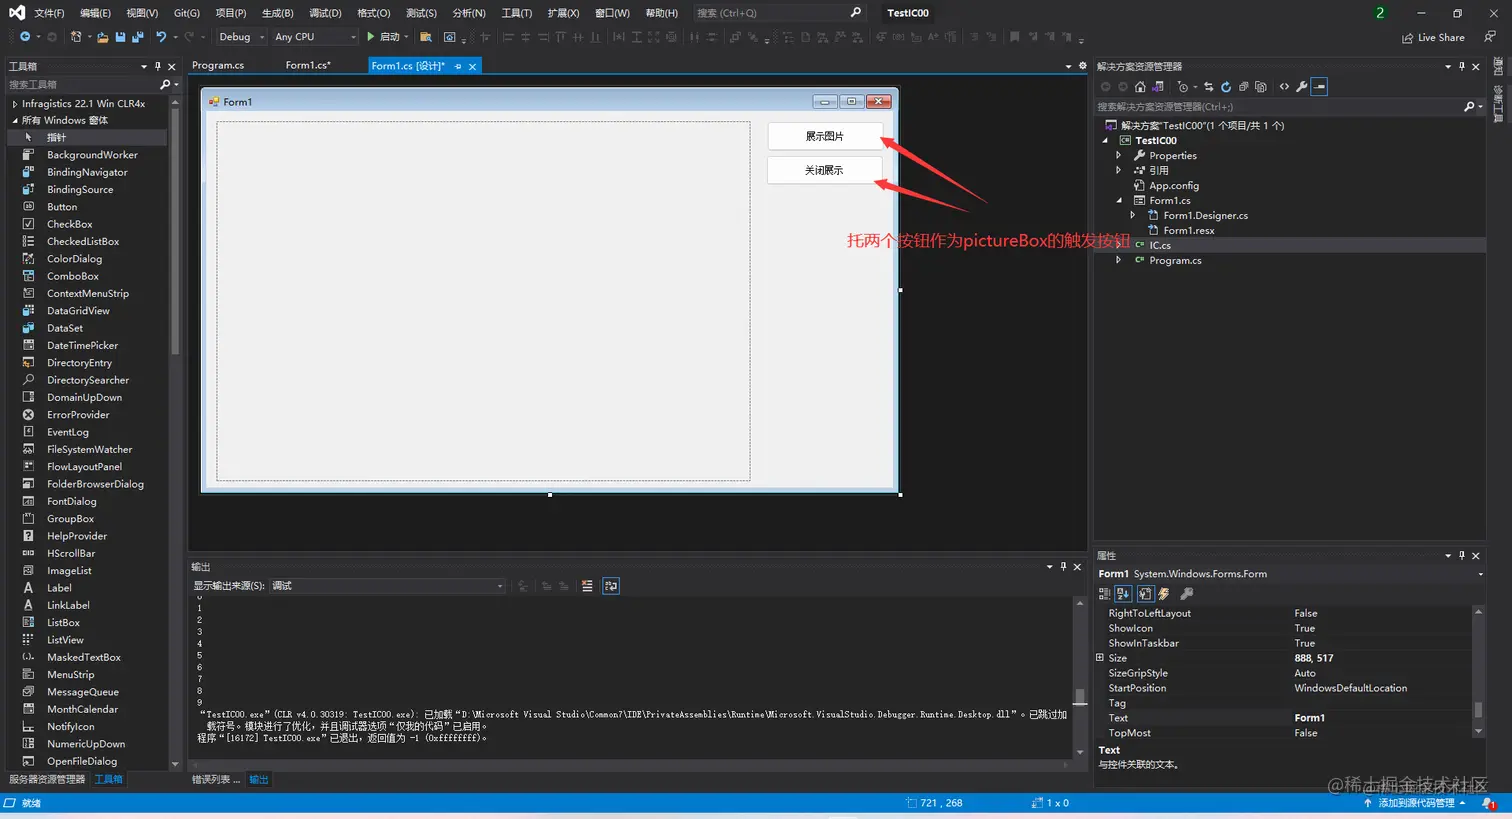This screenshot has height=819, width=1512.
Task: Click the 服务器资源管理器 tab at bottom left
Action: (47, 779)
